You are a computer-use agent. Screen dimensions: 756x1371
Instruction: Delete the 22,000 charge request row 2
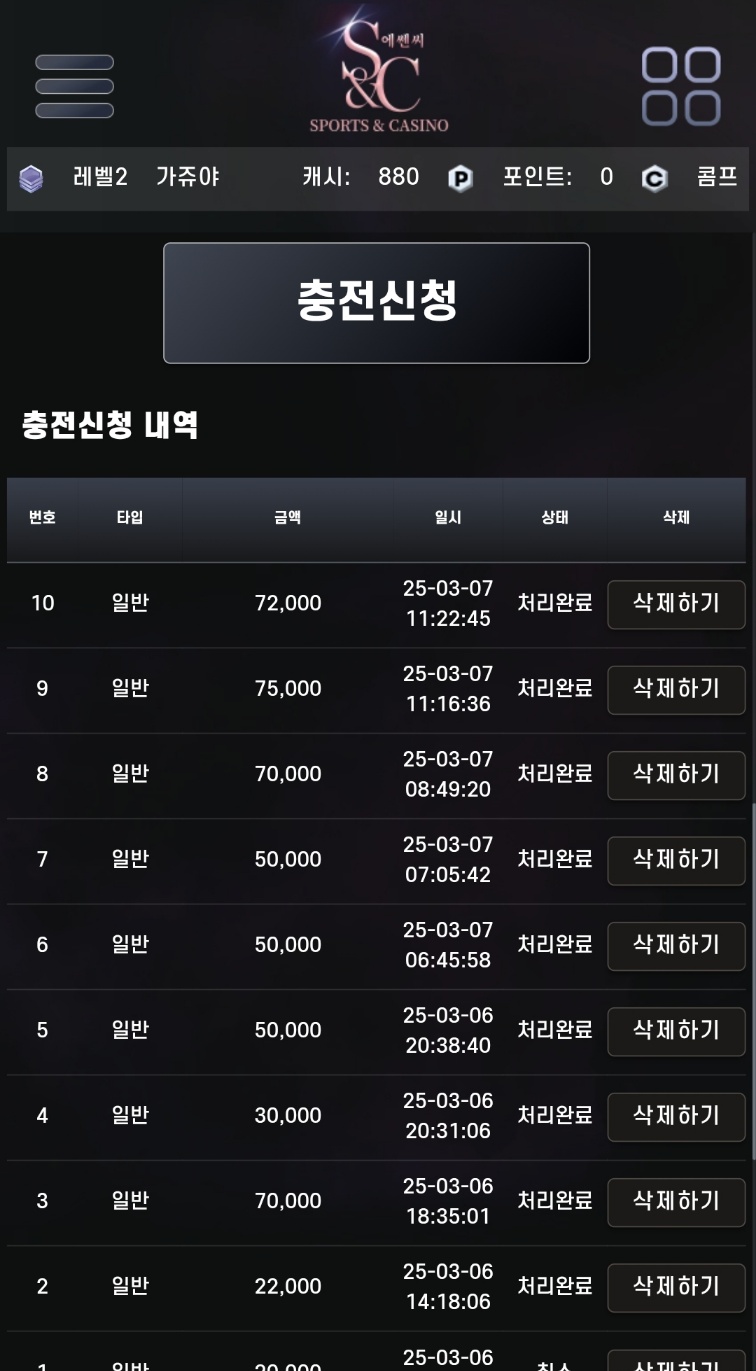pyautogui.click(x=676, y=1287)
